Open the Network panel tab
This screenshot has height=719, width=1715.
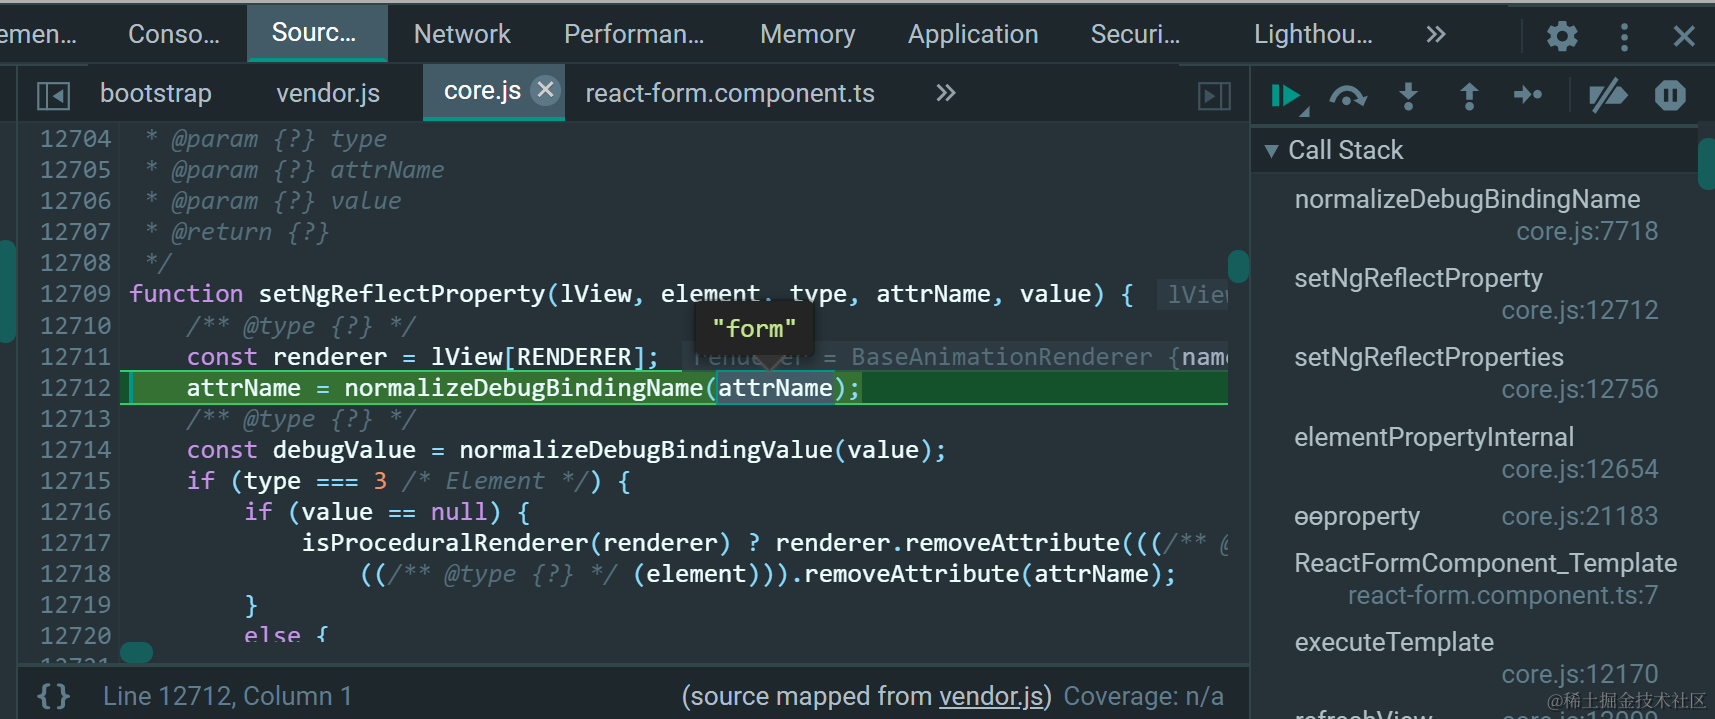pos(462,35)
